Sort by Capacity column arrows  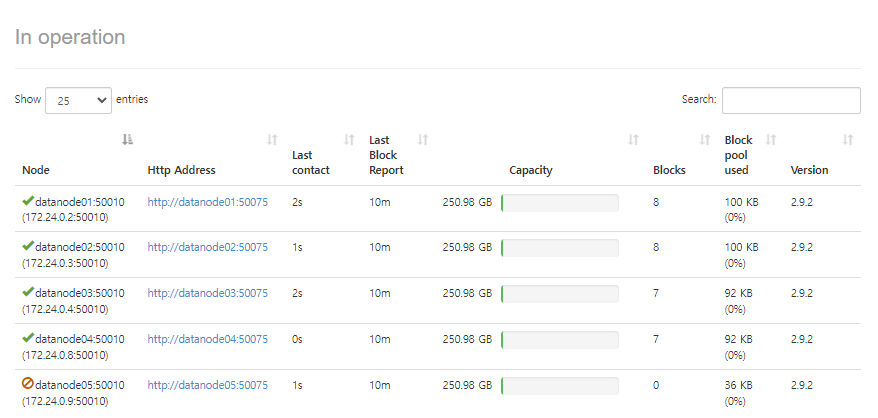pos(633,140)
